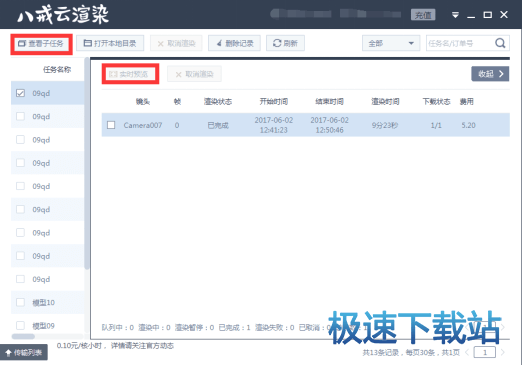
Task: Click the page number 1 box
Action: (x=485, y=352)
